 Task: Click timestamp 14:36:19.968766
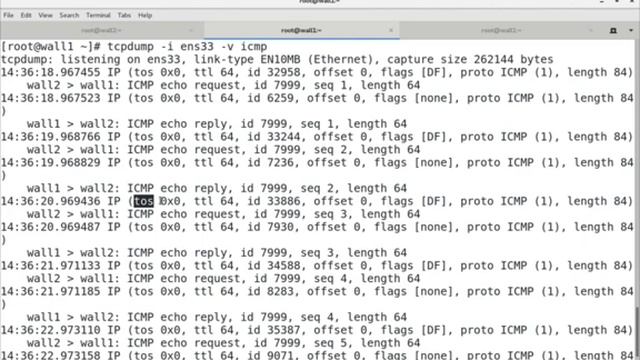[51, 137]
